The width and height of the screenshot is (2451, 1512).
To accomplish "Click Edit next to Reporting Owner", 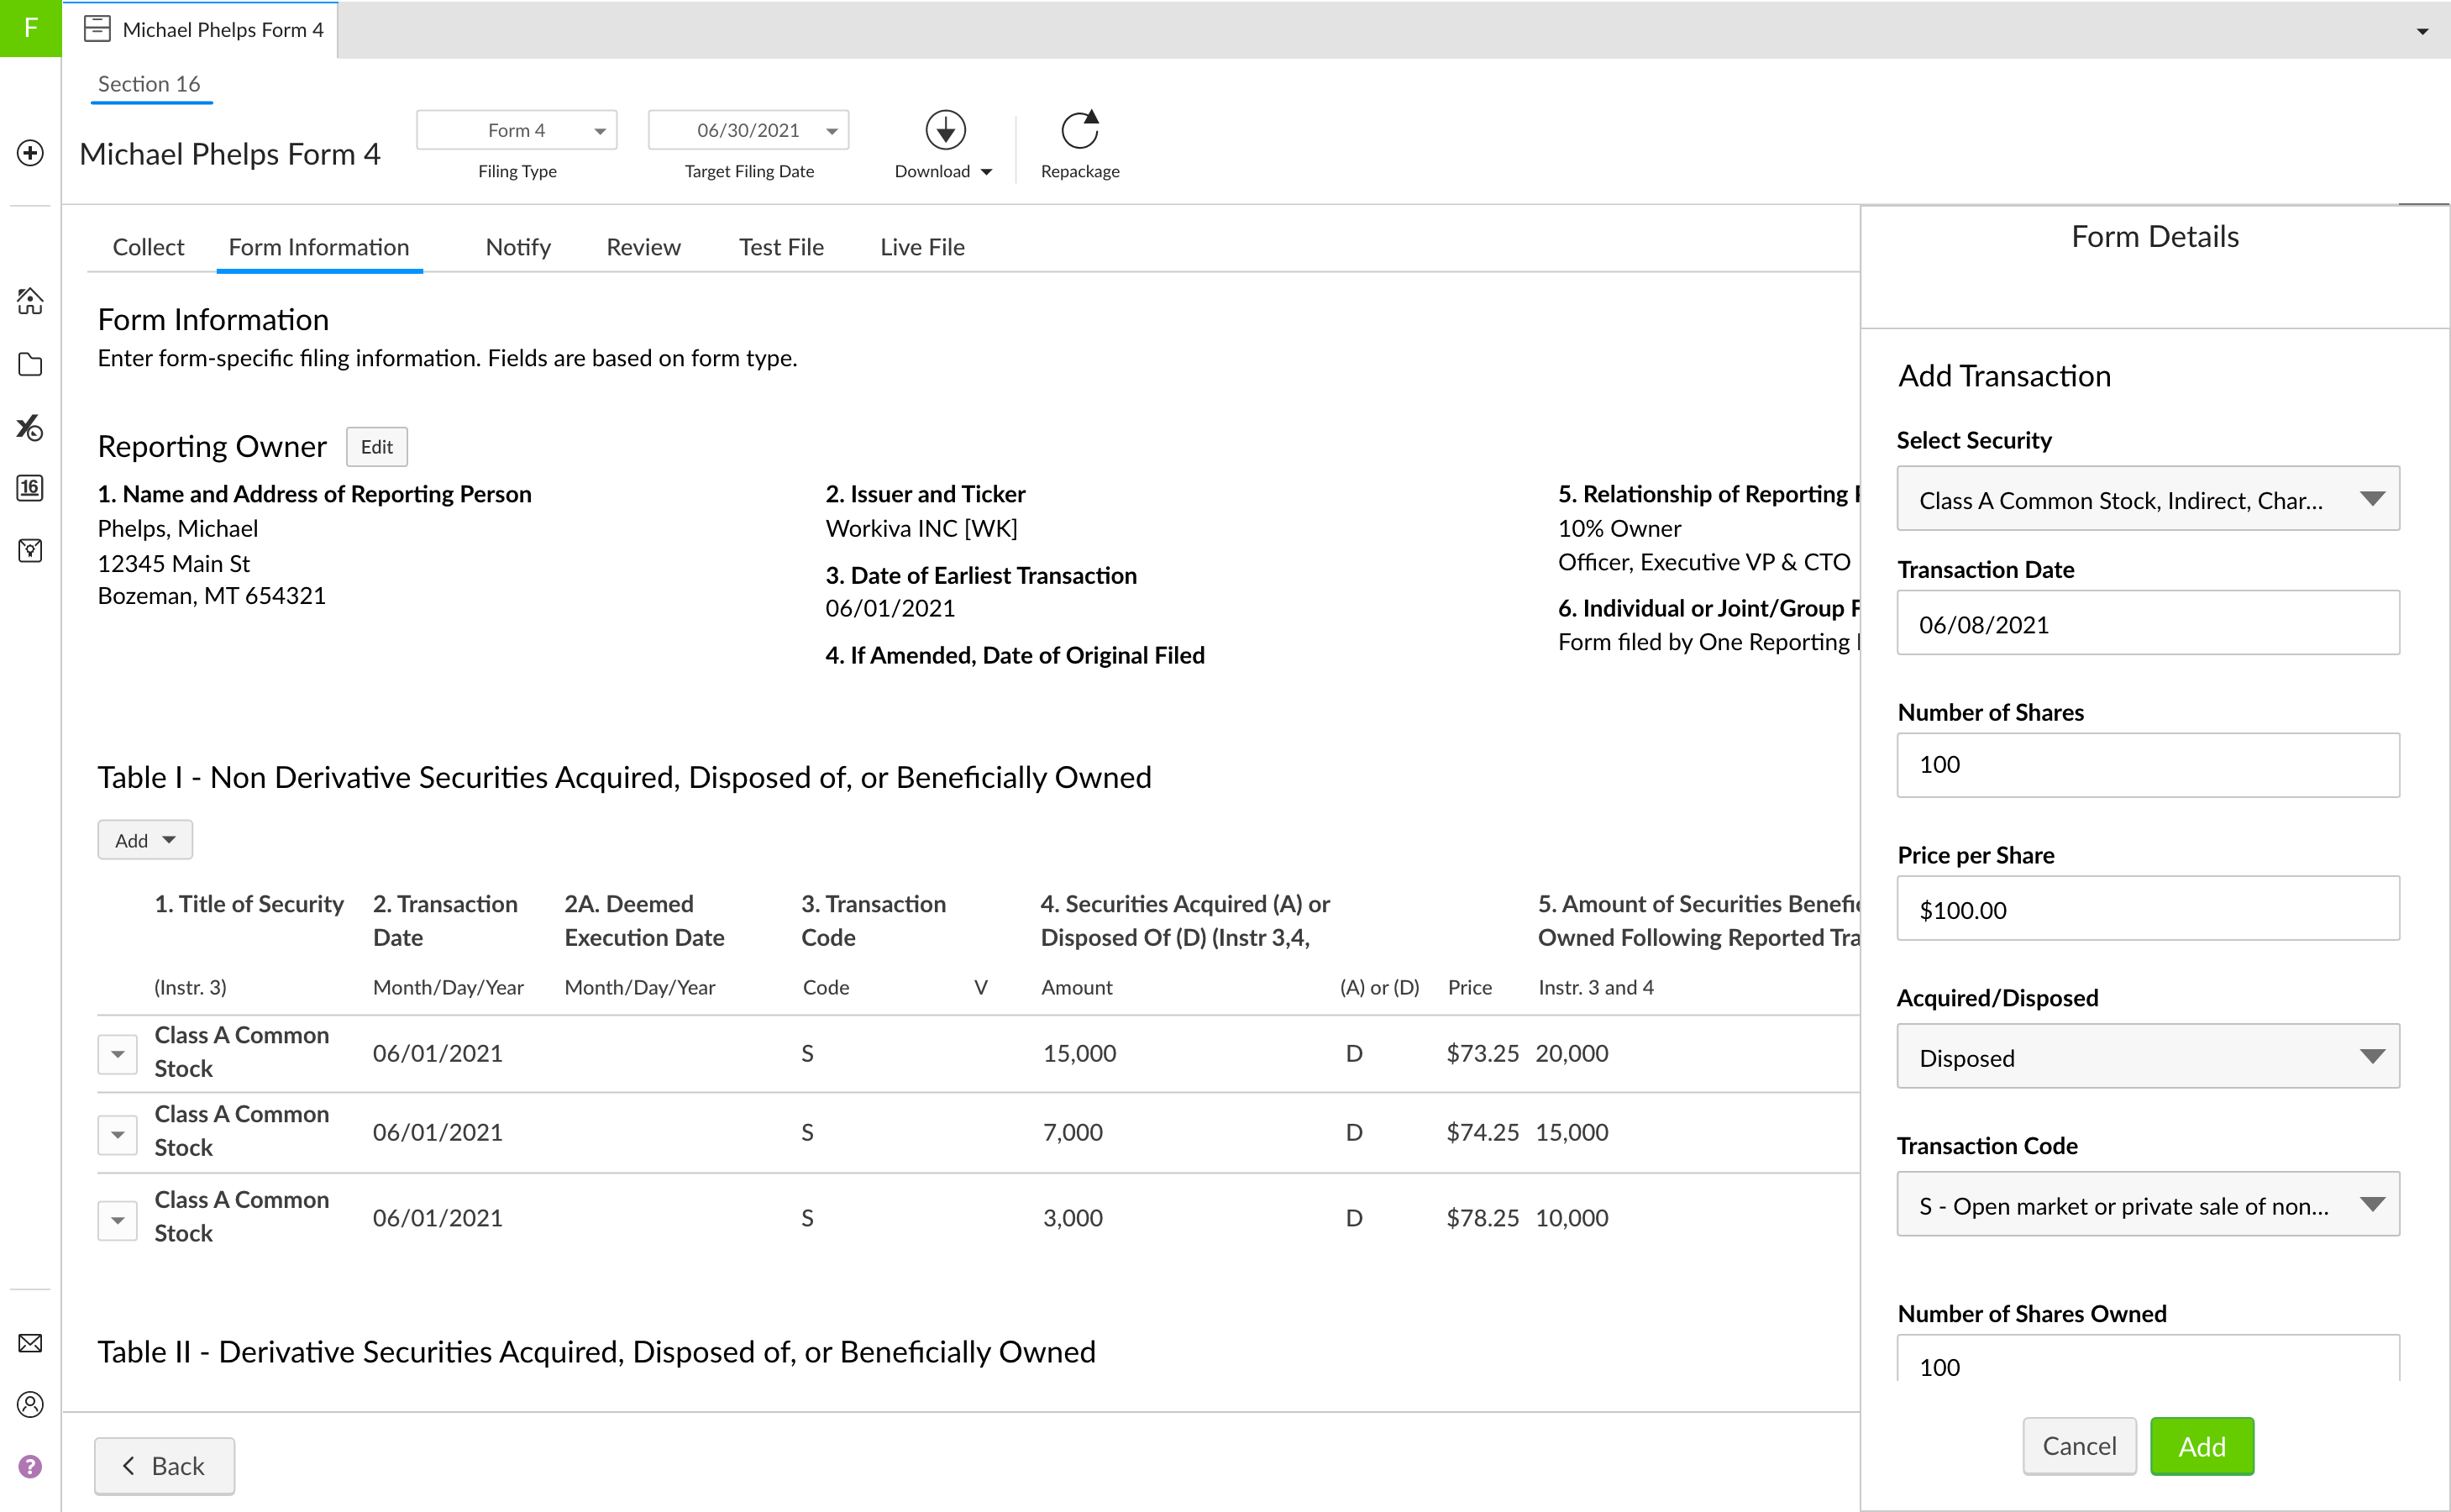I will [377, 447].
